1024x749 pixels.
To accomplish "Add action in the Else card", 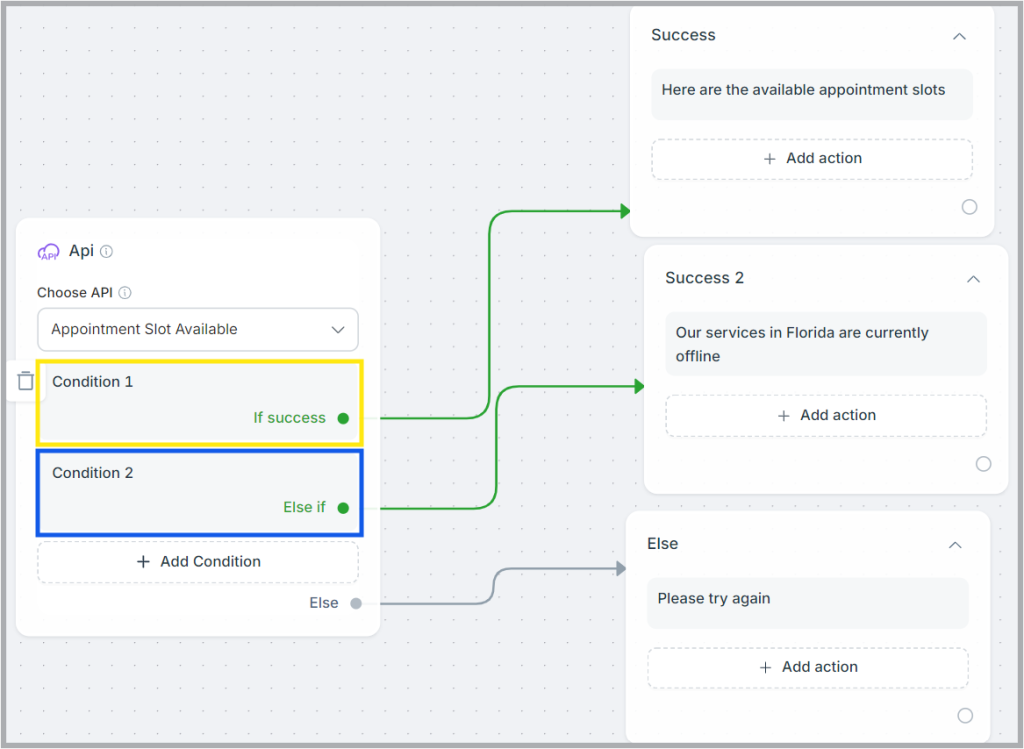I will coord(808,667).
